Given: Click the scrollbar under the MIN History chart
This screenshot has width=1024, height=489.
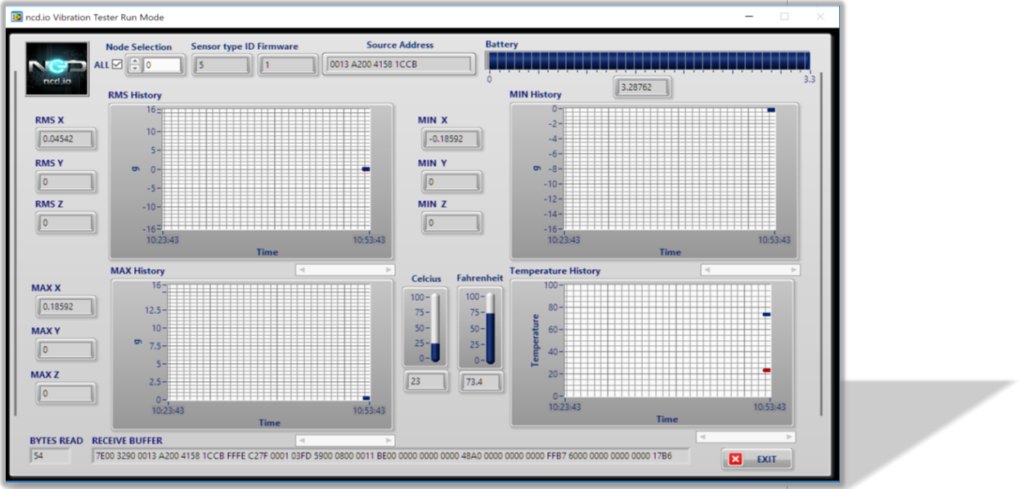Looking at the screenshot, I should (750, 270).
